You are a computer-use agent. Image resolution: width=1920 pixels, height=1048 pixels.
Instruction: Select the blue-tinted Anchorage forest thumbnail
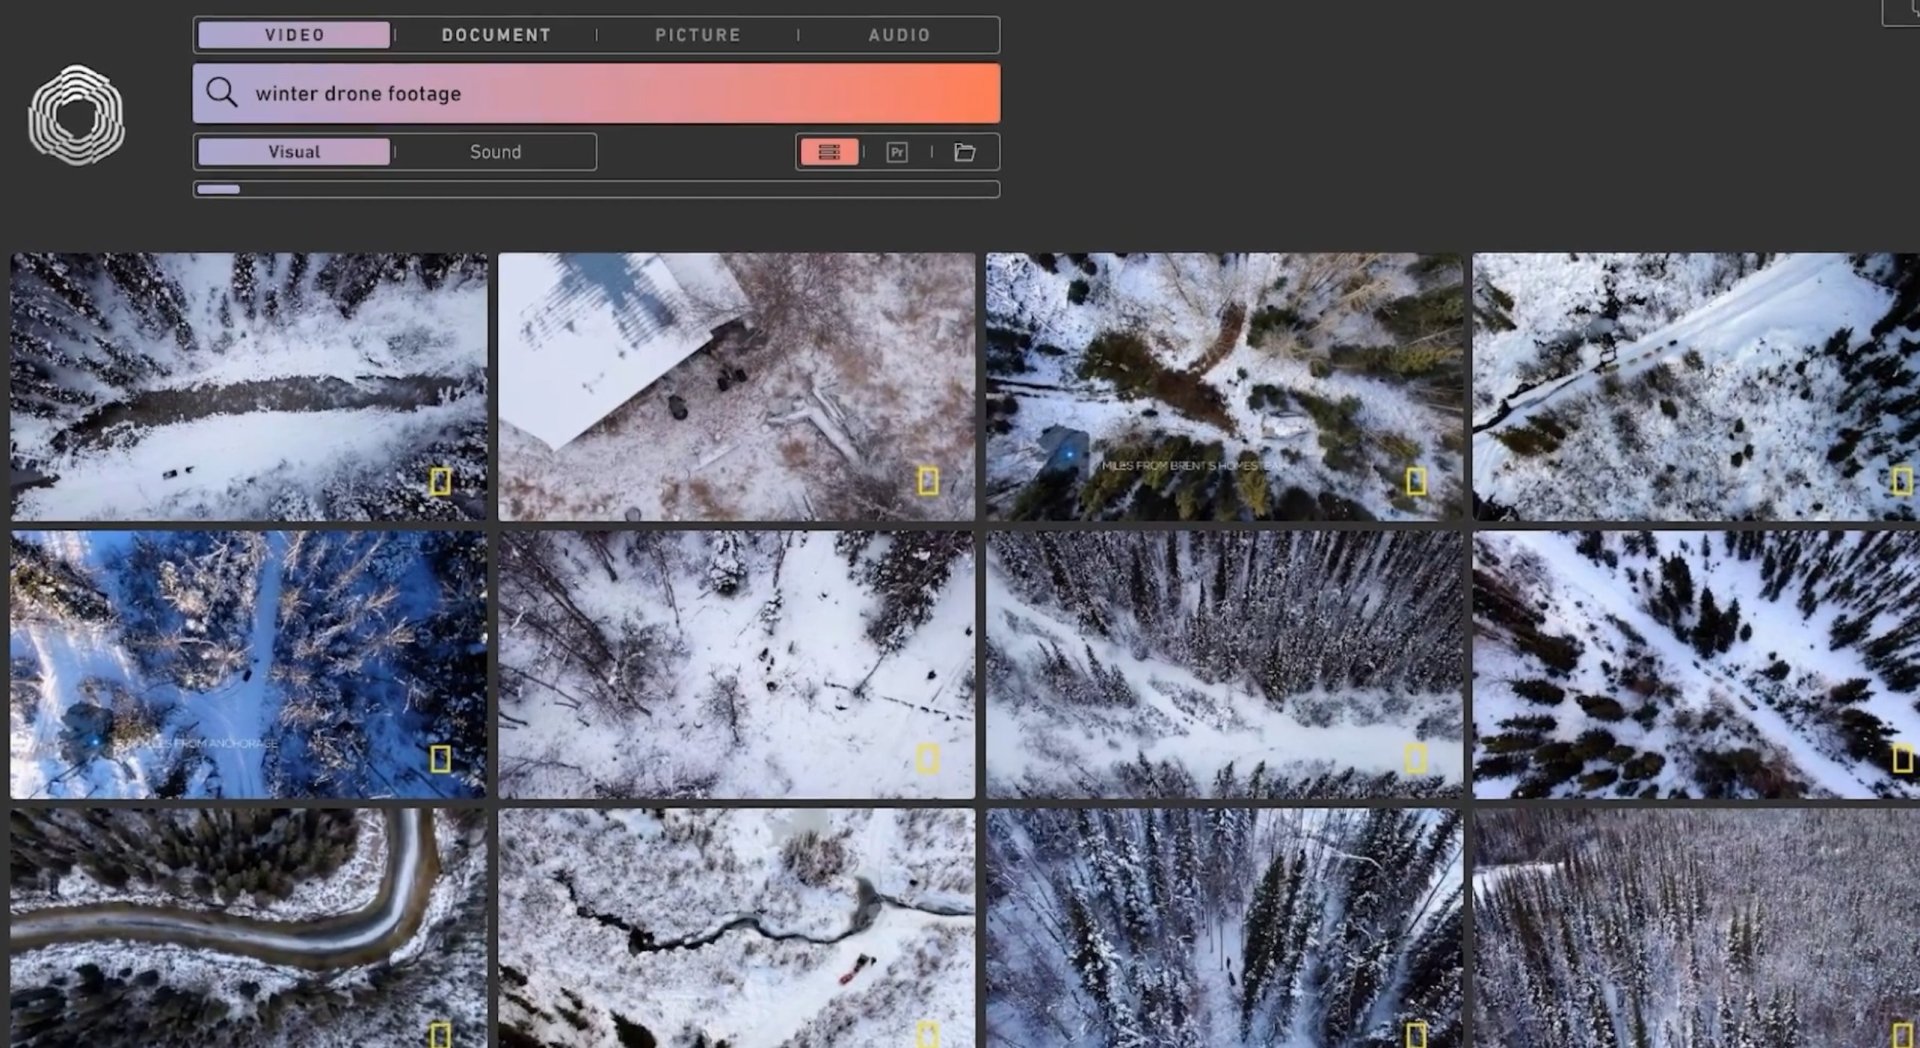point(248,664)
